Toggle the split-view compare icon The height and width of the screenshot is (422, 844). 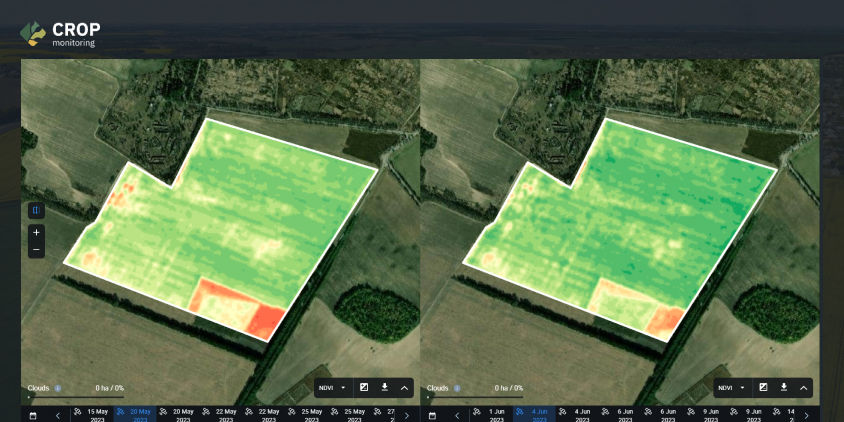(x=36, y=210)
